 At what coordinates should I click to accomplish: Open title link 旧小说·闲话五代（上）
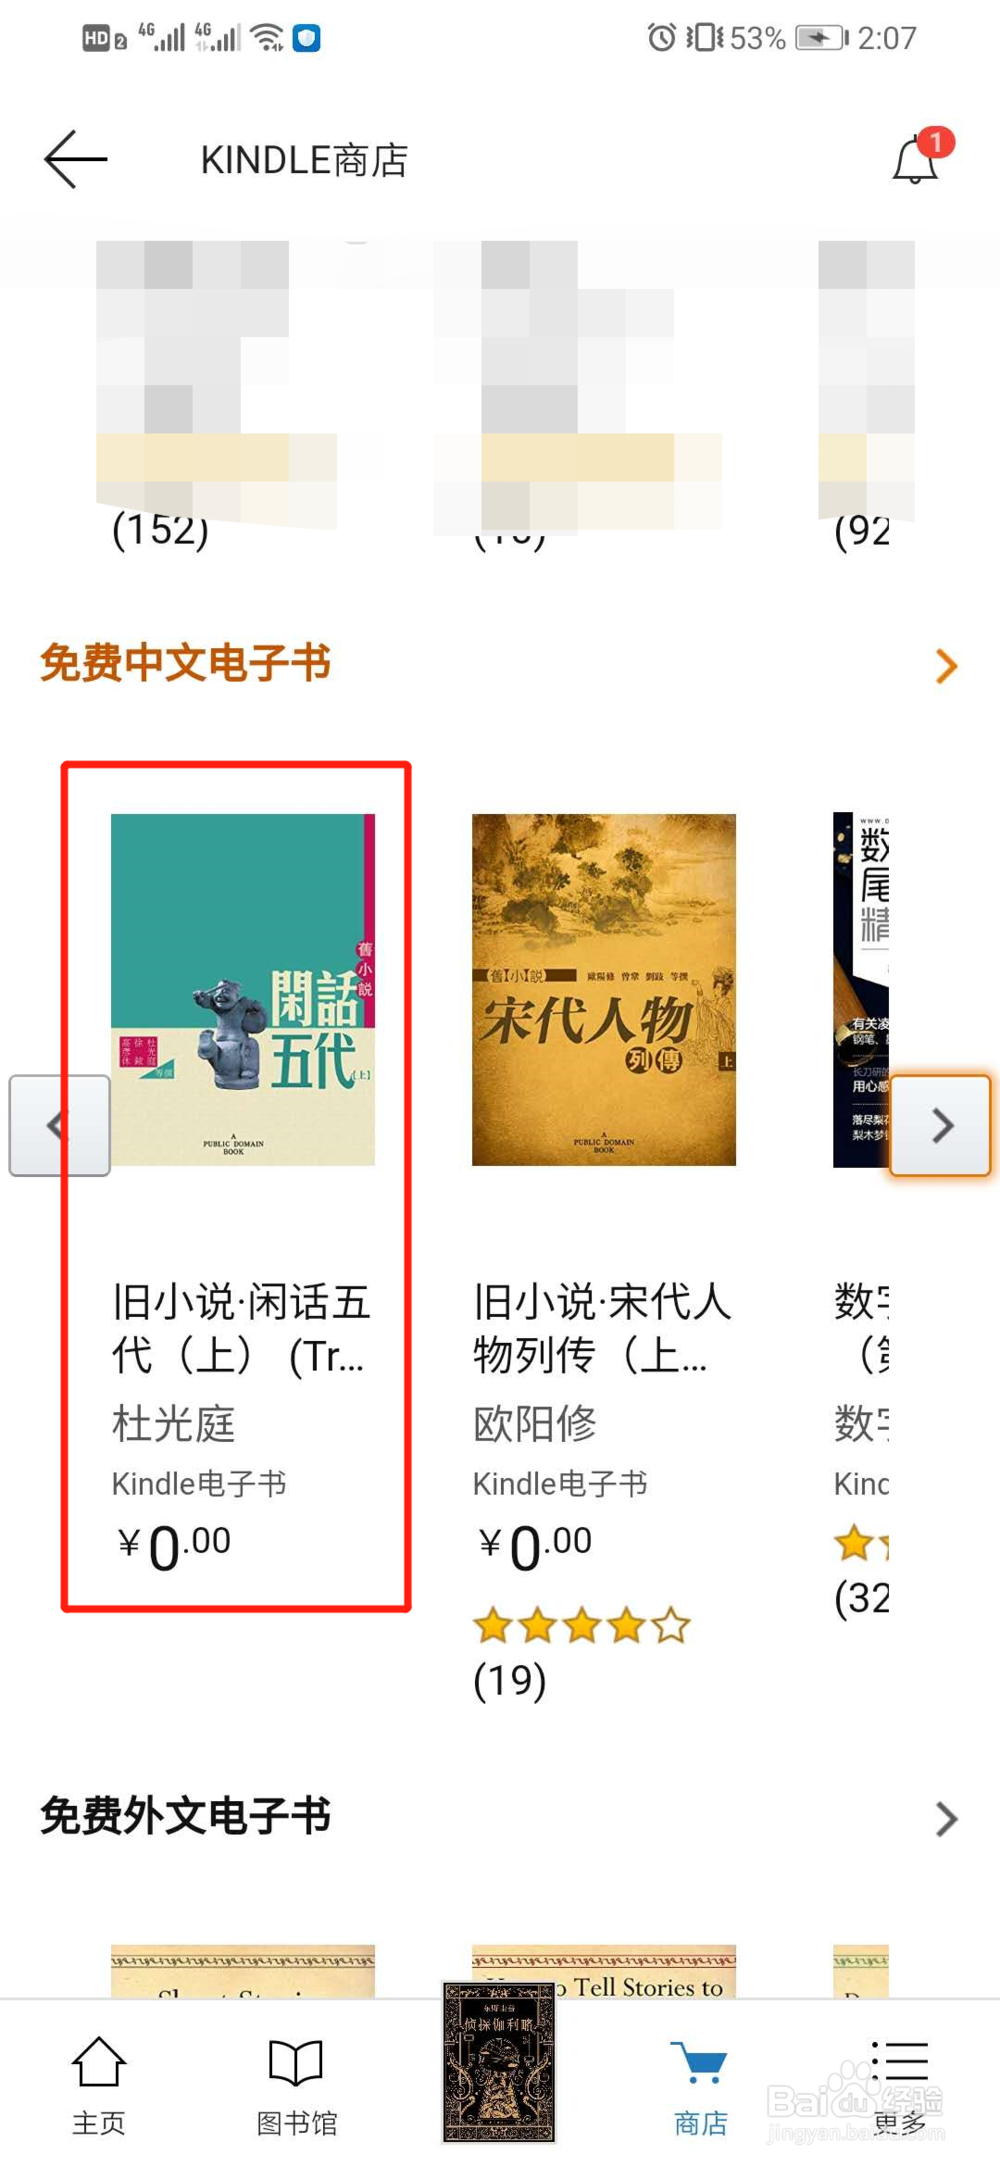pyautogui.click(x=241, y=1329)
